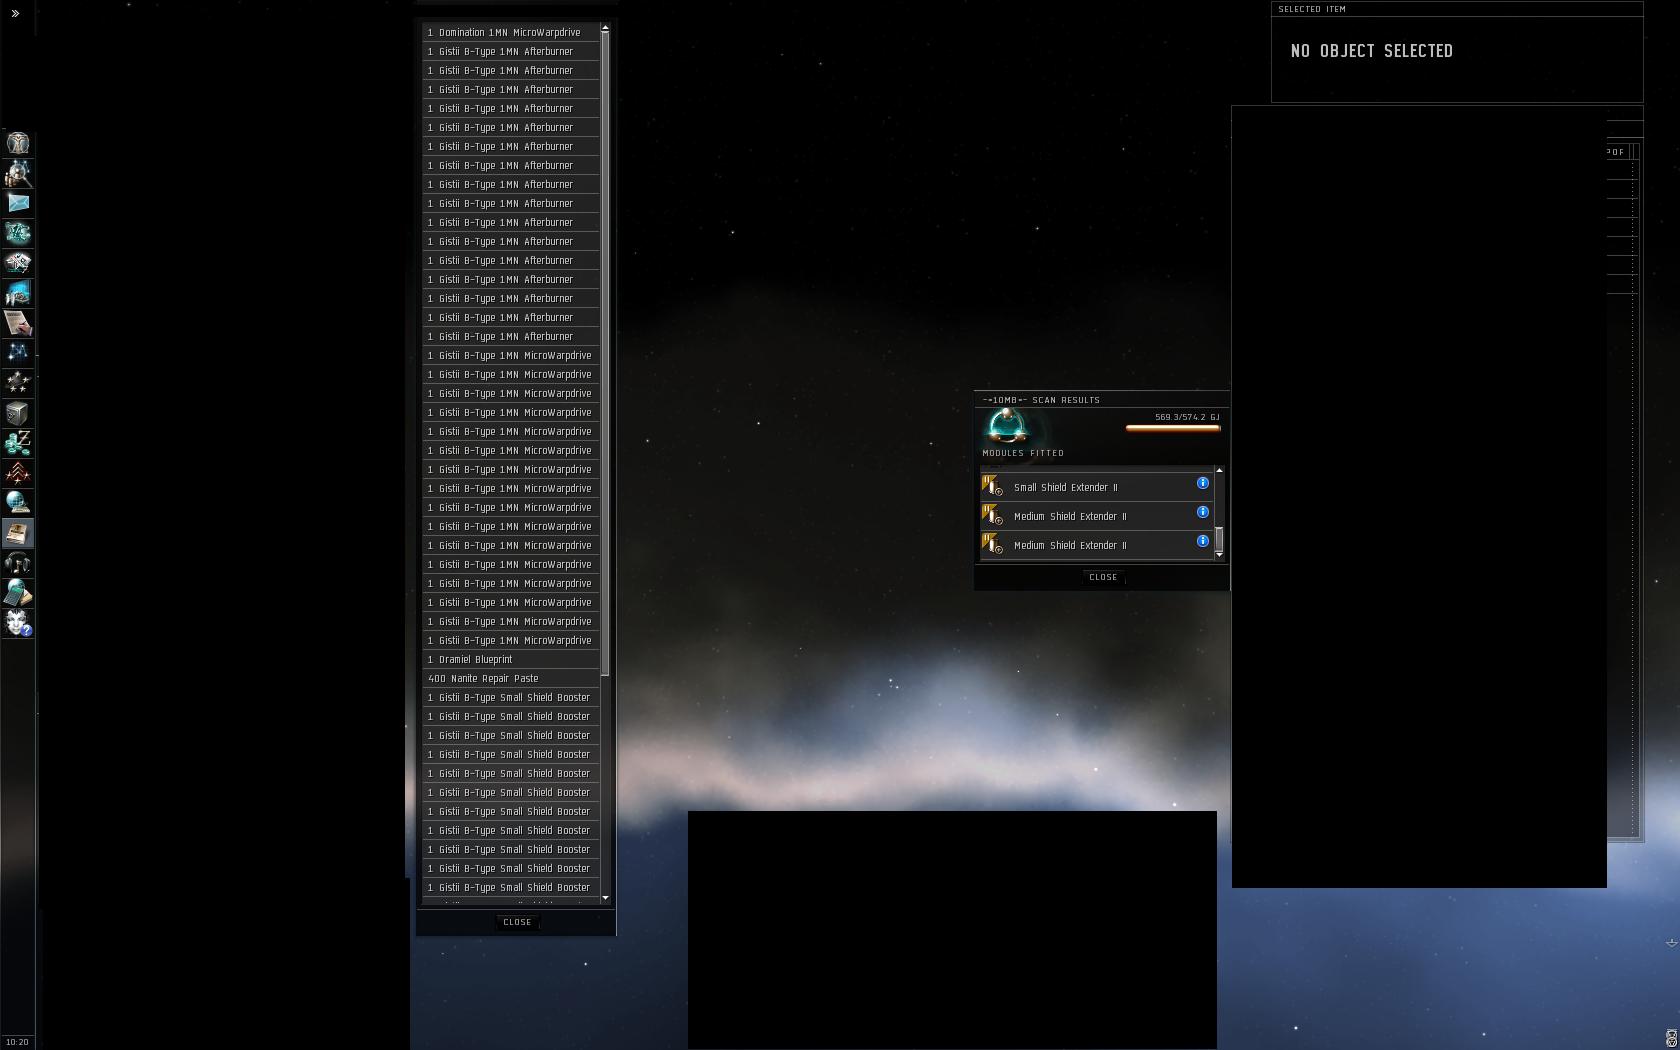Click the blue monitor Science & Industry icon
The image size is (1680, 1050).
[18, 293]
